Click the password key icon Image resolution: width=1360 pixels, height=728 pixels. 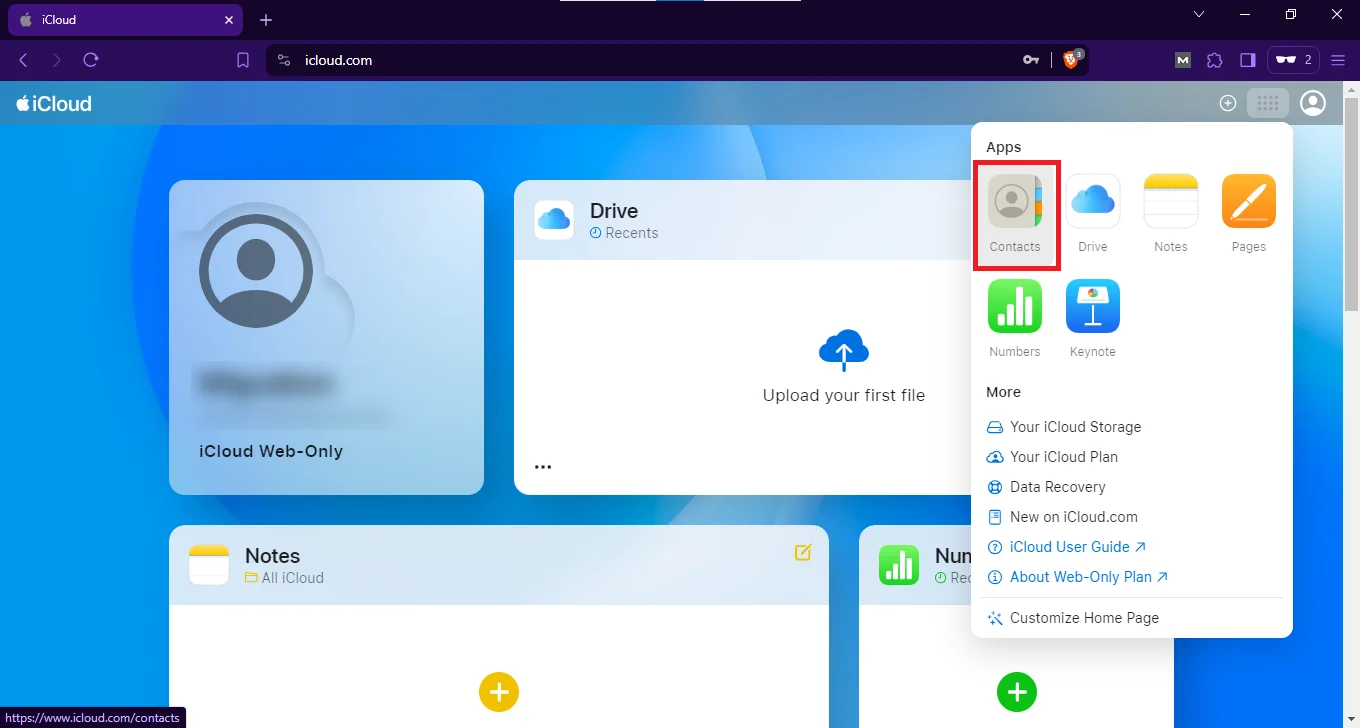pos(1031,60)
